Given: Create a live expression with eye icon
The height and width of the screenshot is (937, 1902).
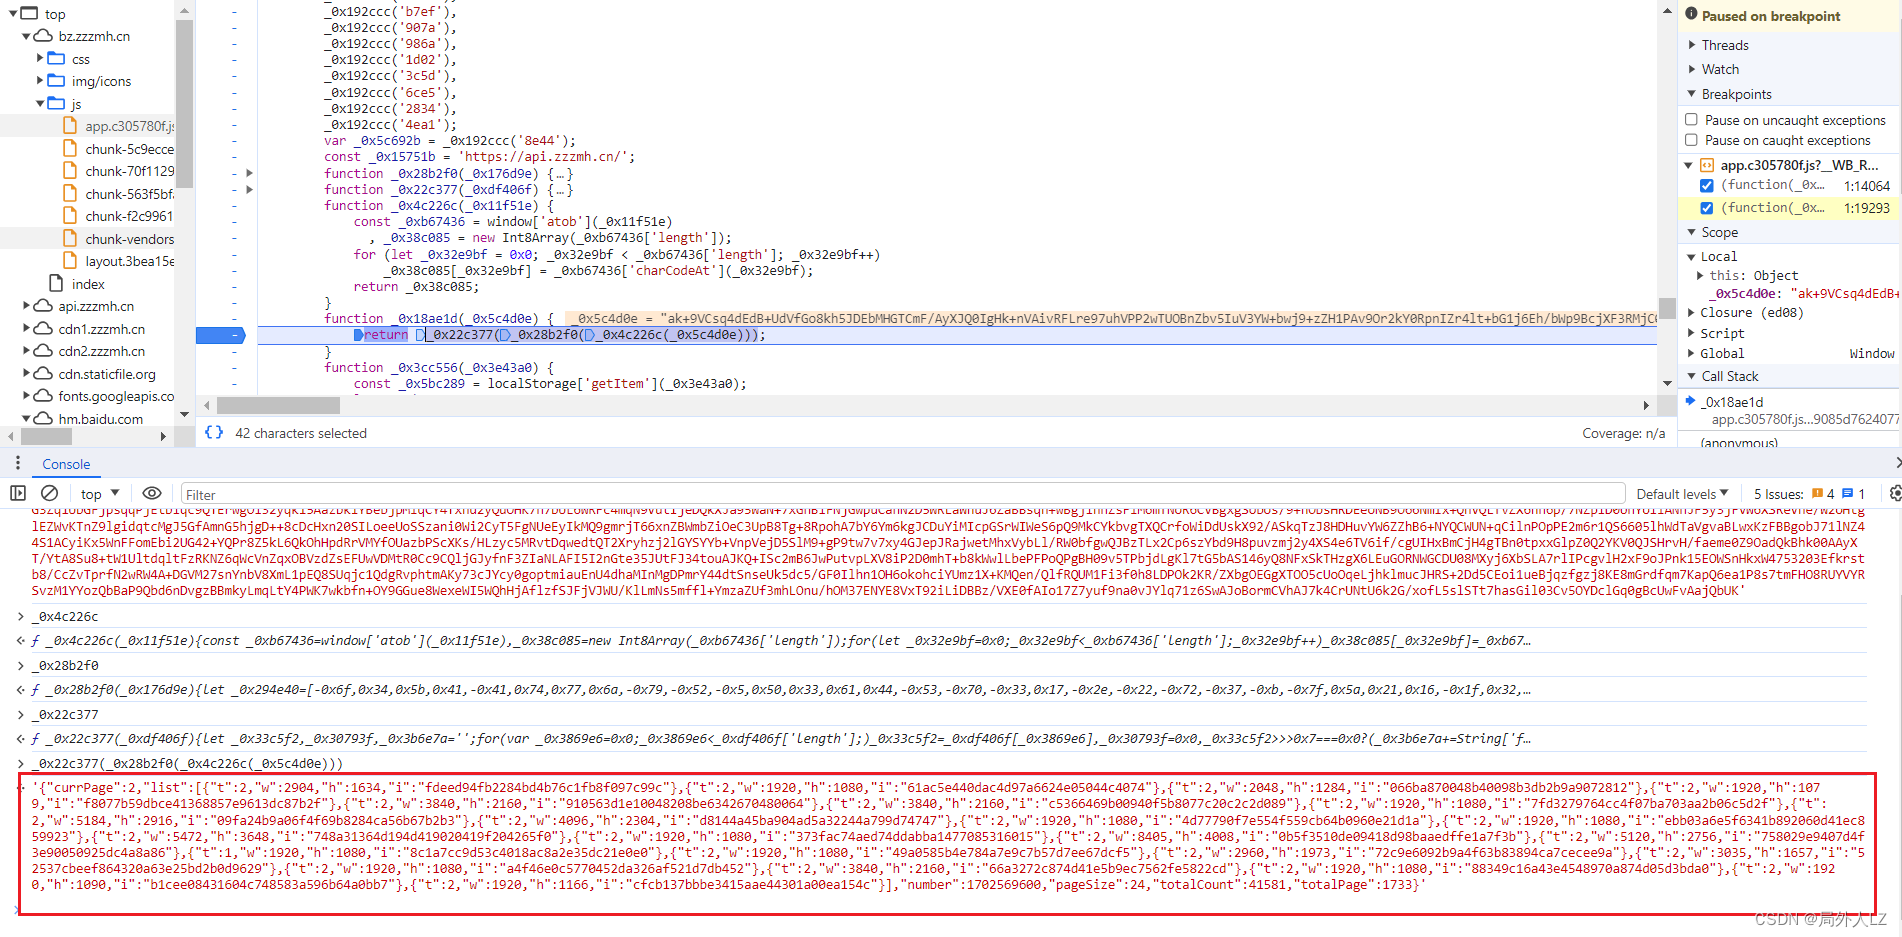Looking at the screenshot, I should [x=152, y=493].
